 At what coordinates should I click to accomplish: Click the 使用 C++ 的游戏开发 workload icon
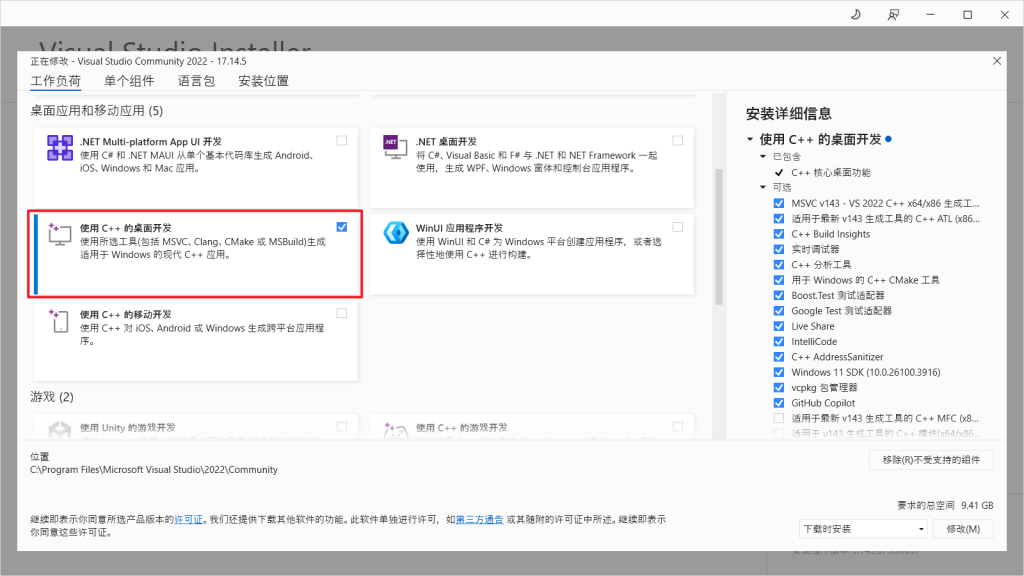click(x=395, y=430)
